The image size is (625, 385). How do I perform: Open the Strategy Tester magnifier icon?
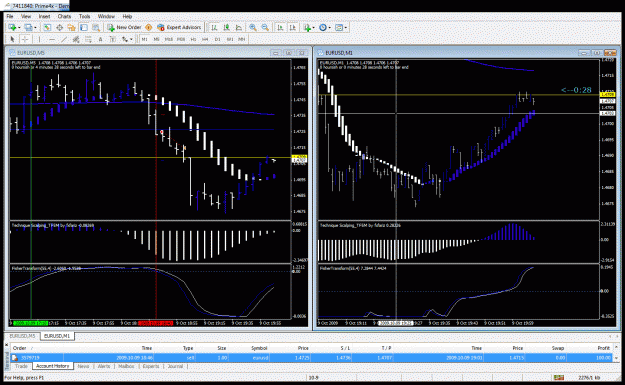(96, 28)
